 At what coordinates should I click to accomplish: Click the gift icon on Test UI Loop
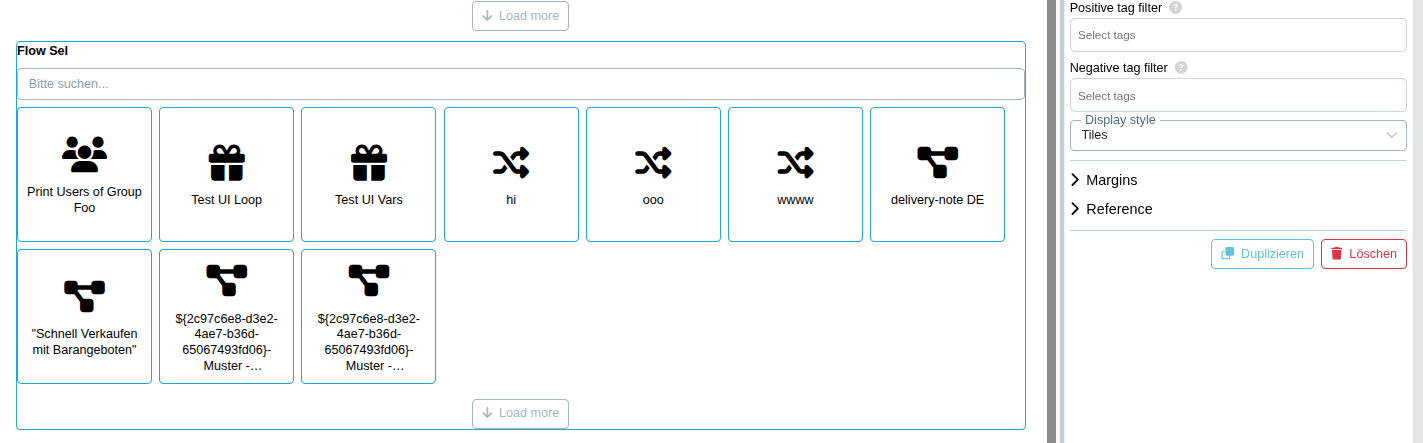227,162
